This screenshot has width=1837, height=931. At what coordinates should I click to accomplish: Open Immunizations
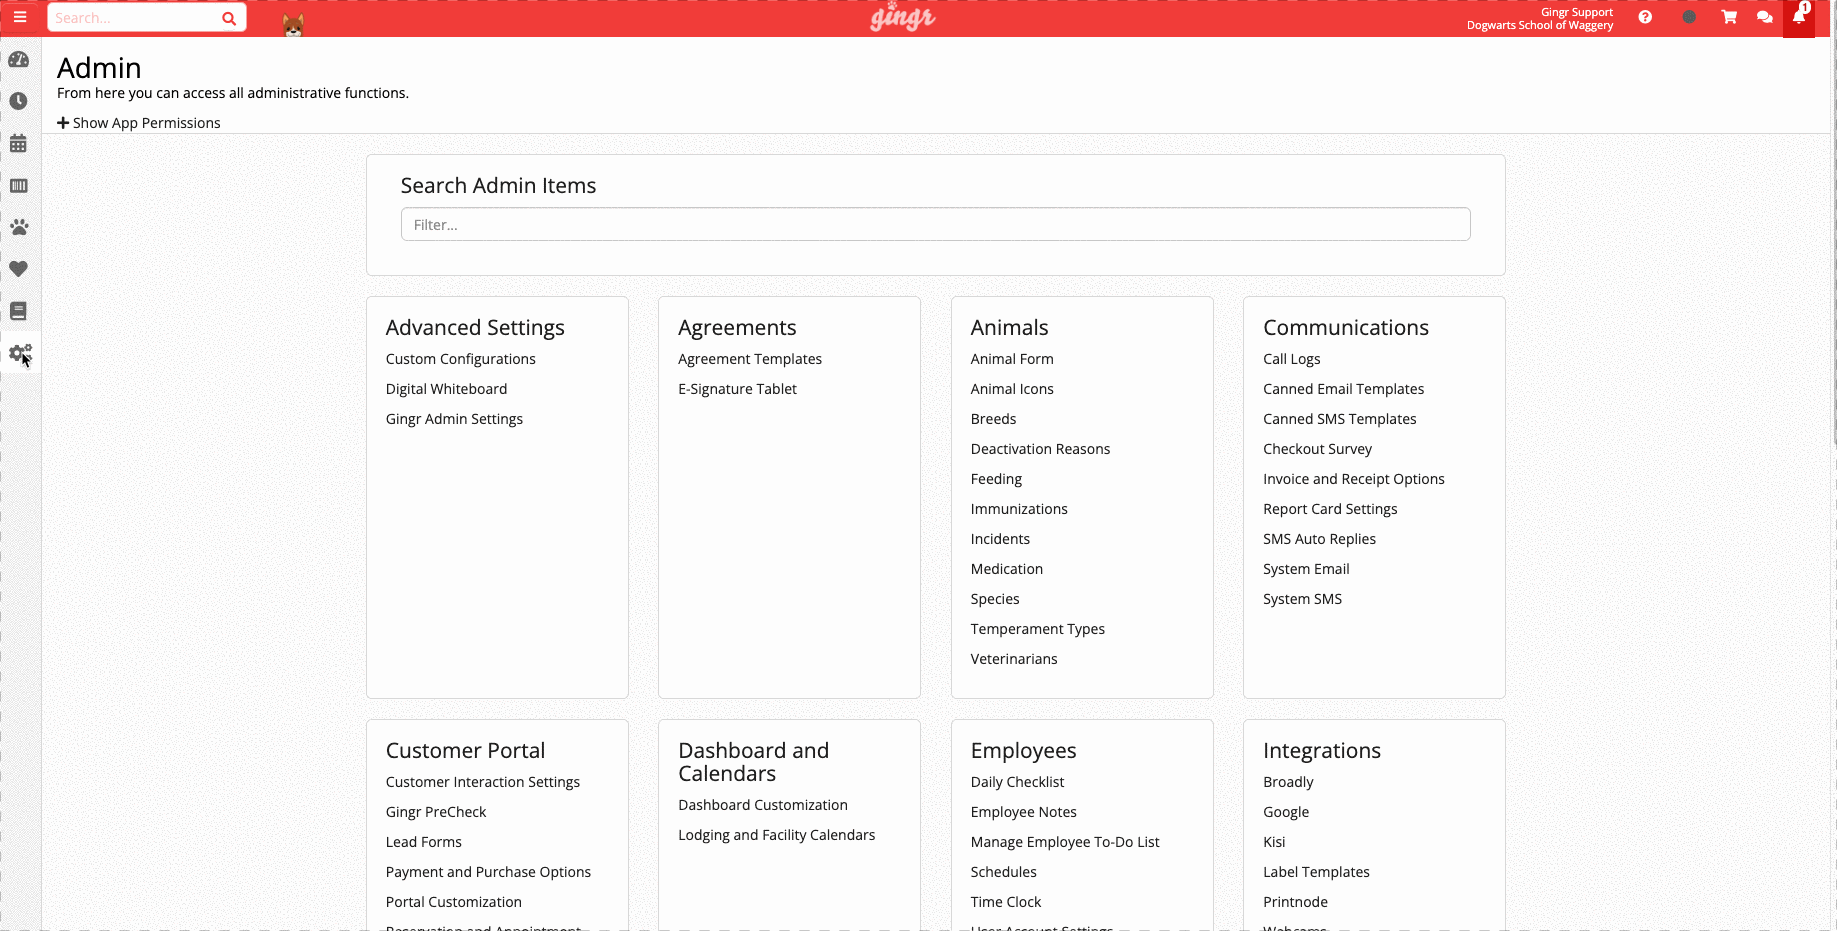[x=1020, y=509]
